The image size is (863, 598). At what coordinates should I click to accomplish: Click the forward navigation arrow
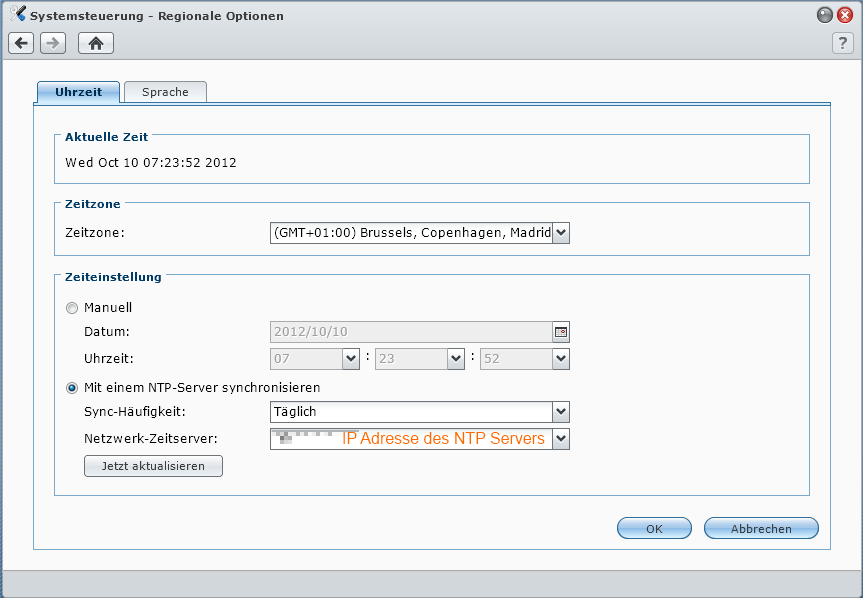click(x=53, y=43)
